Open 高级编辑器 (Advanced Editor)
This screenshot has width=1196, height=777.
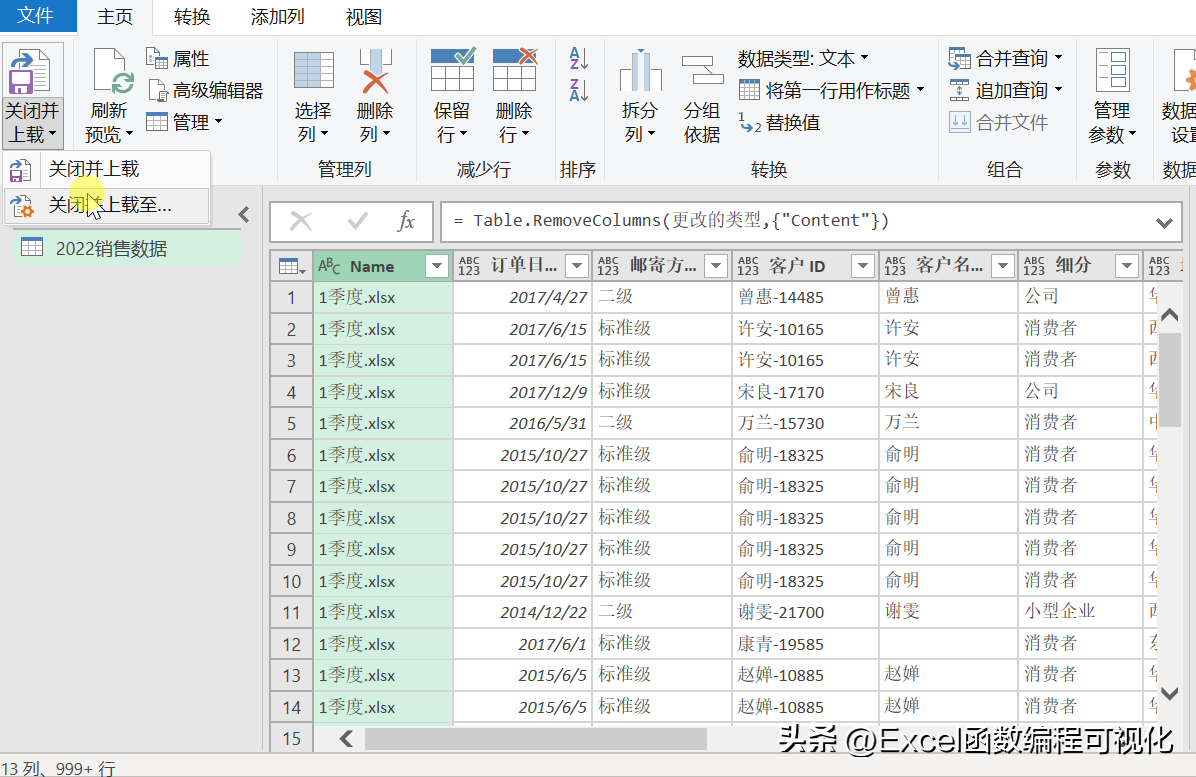click(205, 91)
